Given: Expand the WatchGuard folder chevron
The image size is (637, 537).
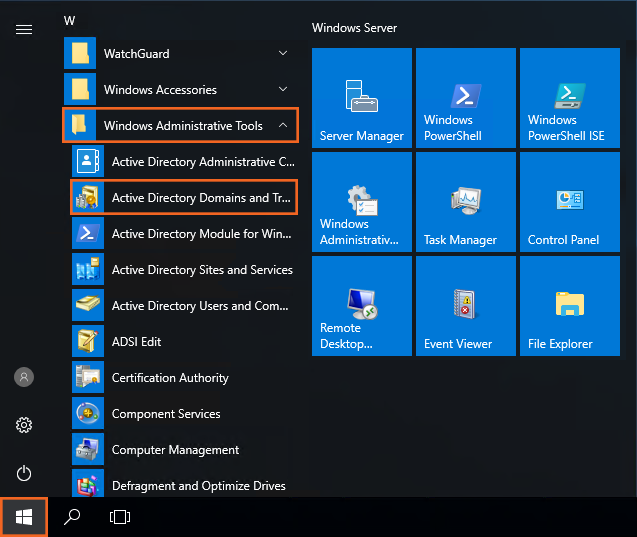Looking at the screenshot, I should point(283,54).
